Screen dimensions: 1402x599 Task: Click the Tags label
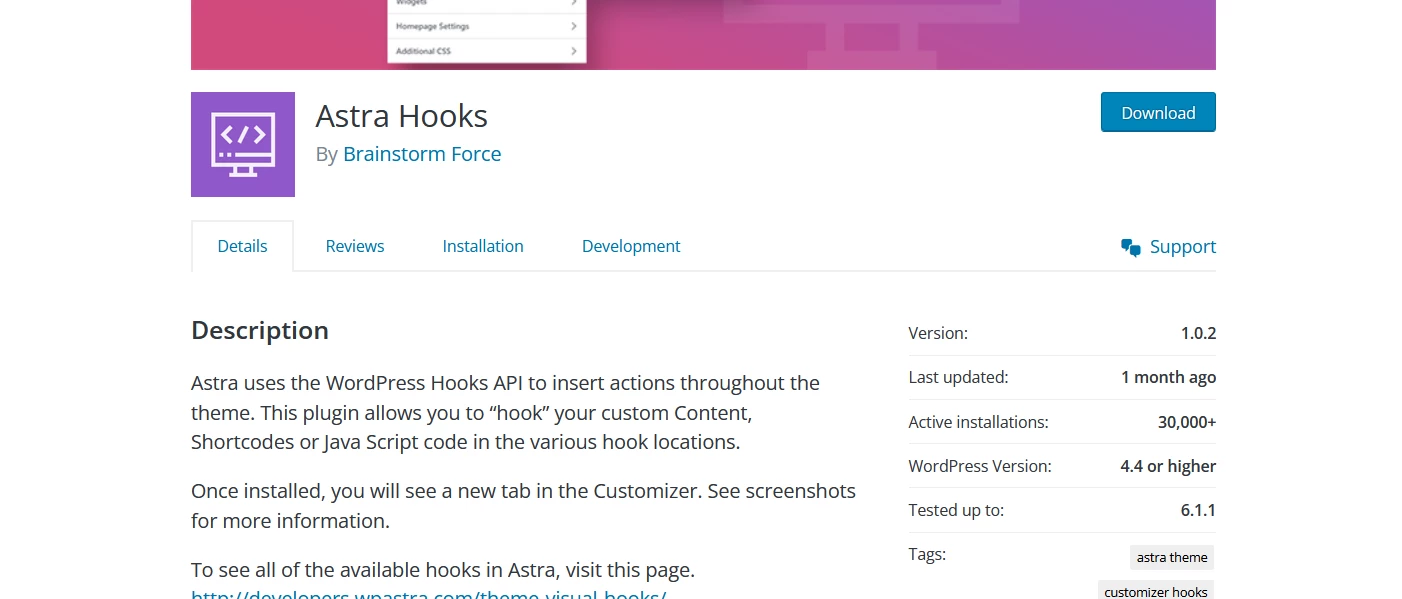[x=927, y=554]
